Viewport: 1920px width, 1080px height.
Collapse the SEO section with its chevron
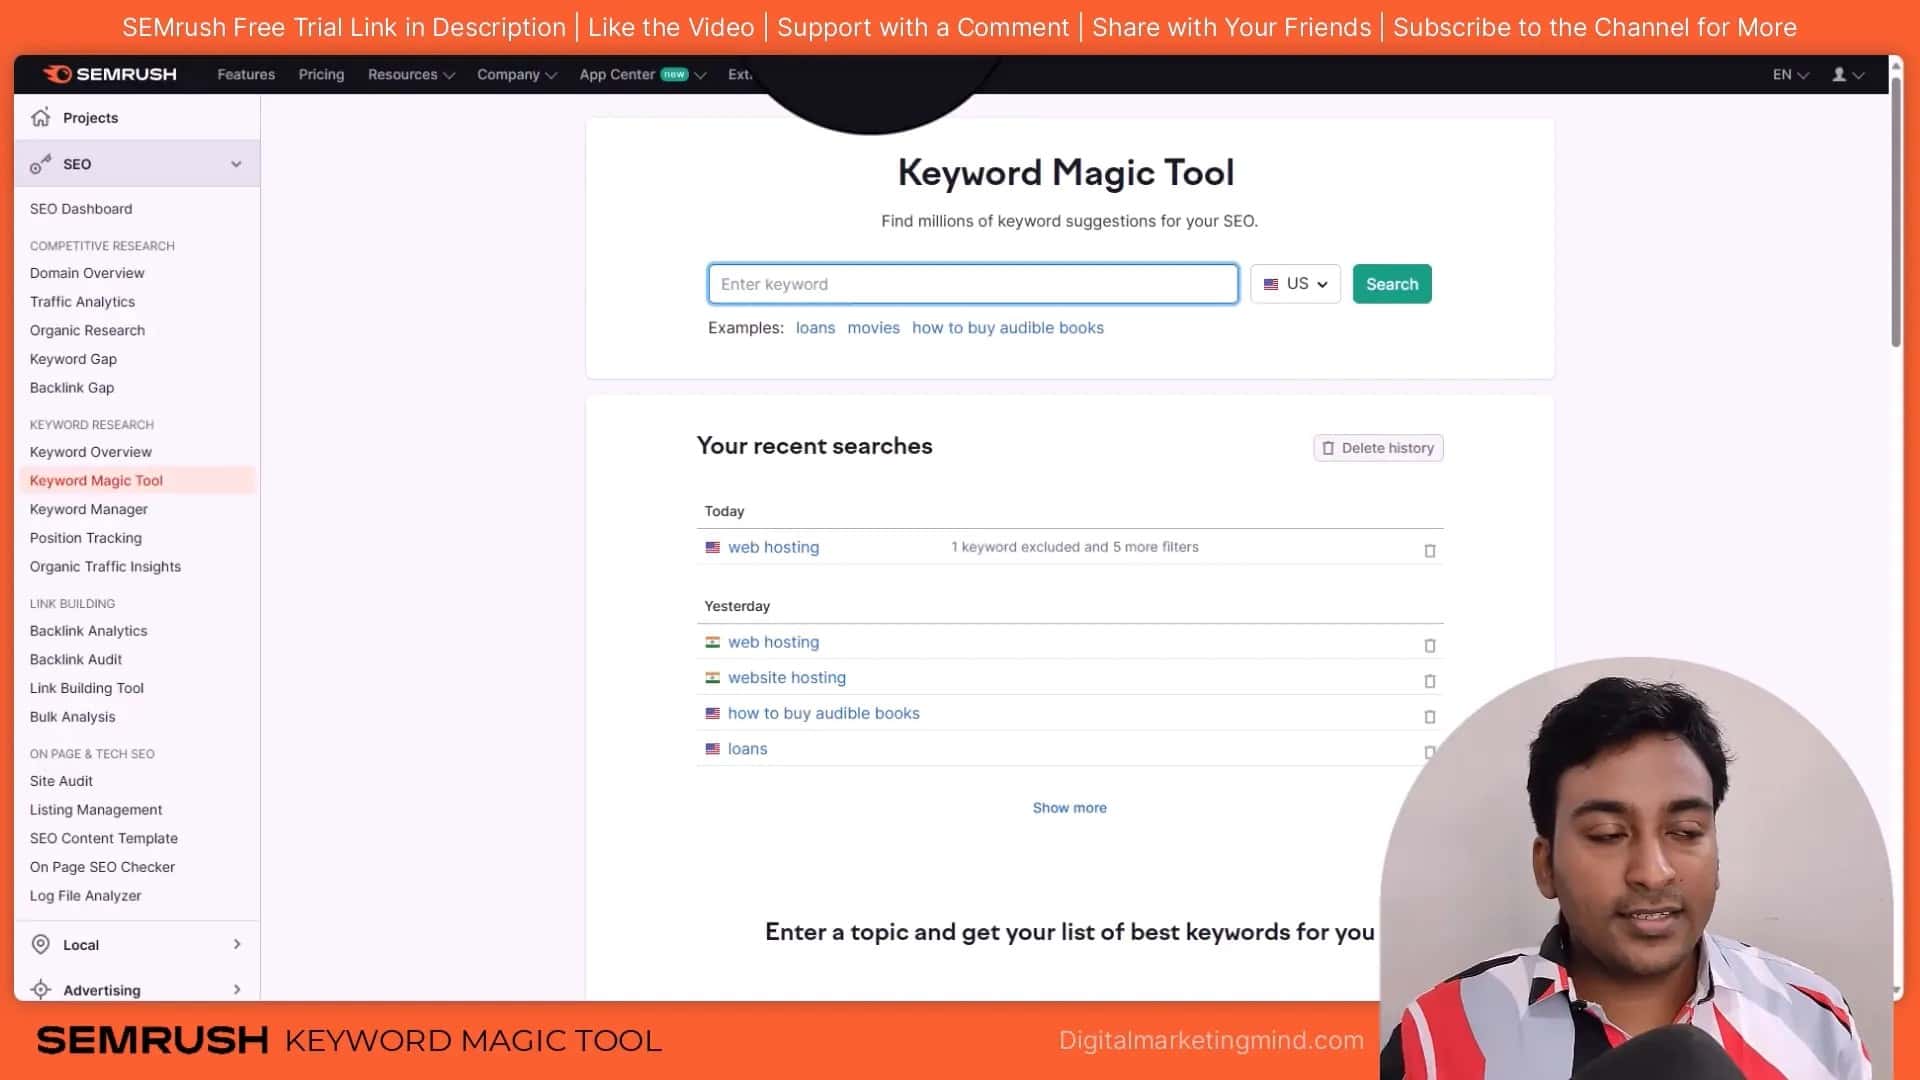click(236, 164)
